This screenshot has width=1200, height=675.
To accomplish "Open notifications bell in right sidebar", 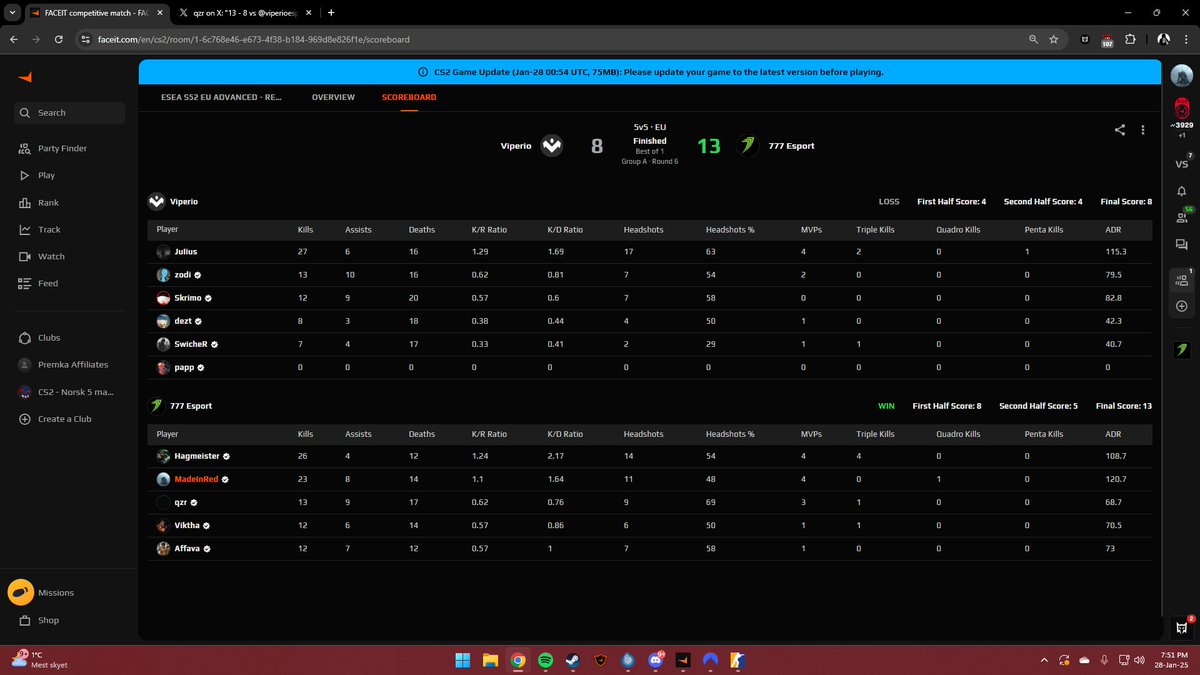I will point(1181,190).
